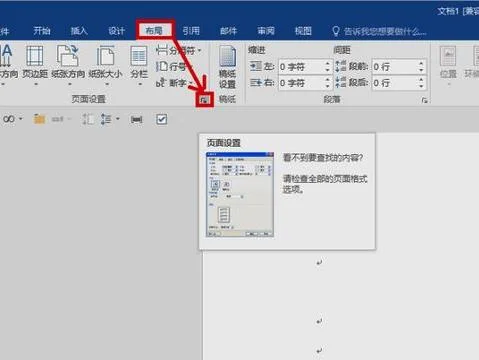This screenshot has height=360, width=479.
Task: Click the 告诉我您想要做什么 search box
Action: [385, 32]
